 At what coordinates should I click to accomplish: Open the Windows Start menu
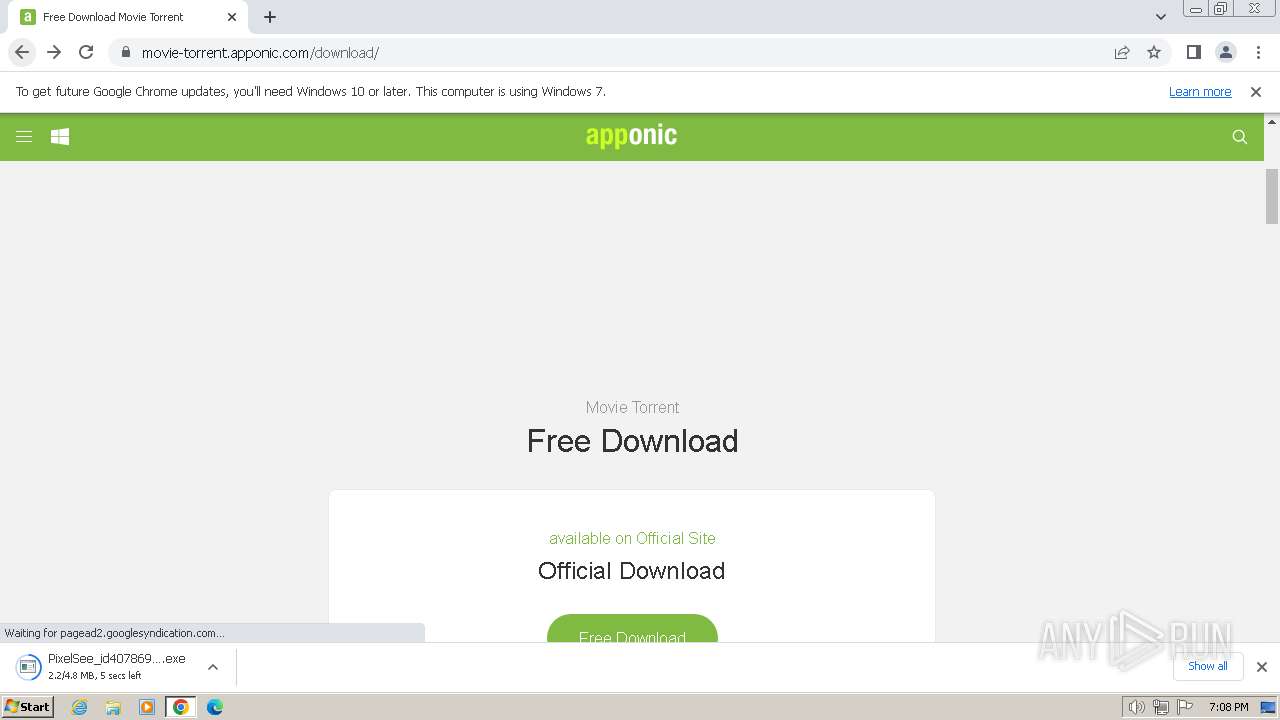click(x=27, y=707)
